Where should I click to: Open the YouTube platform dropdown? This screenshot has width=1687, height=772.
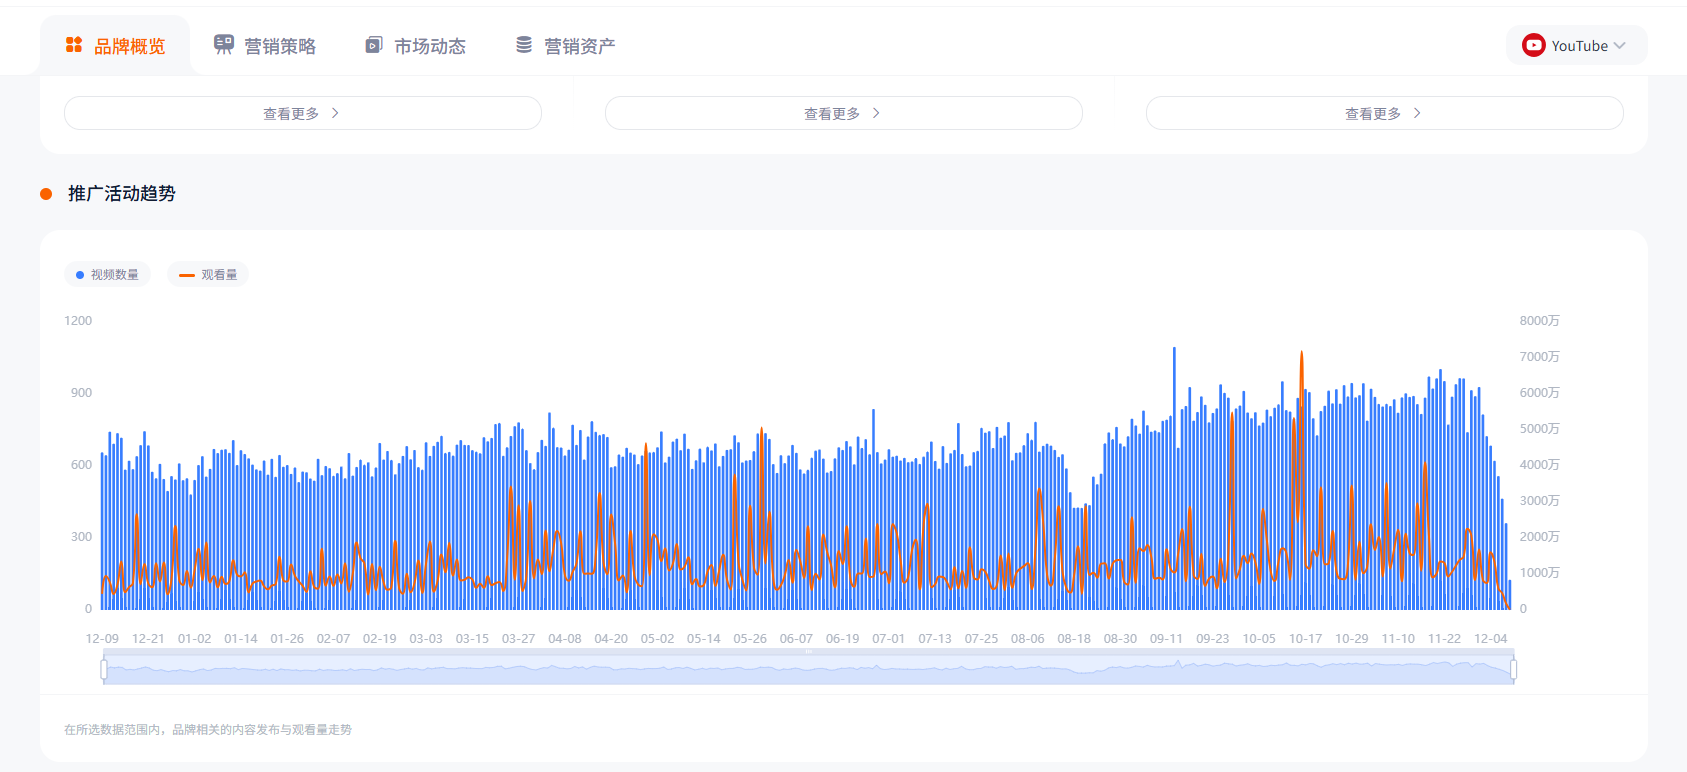pyautogui.click(x=1576, y=46)
